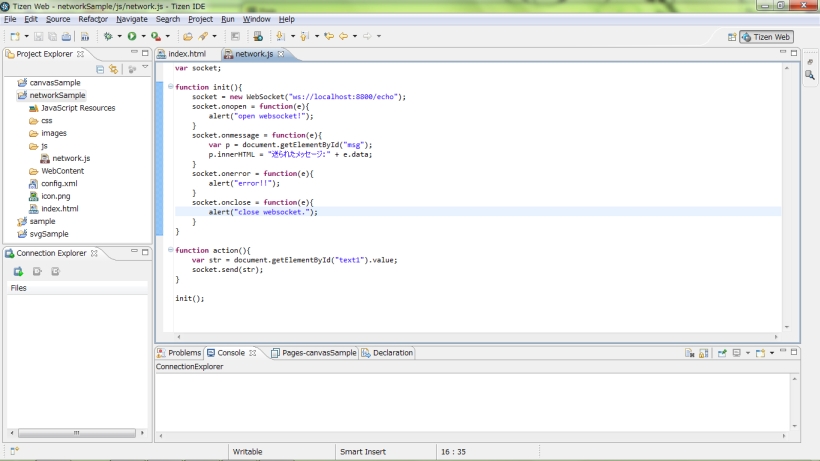This screenshot has height=461, width=820.
Task: Open the External Tools dropdown arrow
Action: [167, 37]
